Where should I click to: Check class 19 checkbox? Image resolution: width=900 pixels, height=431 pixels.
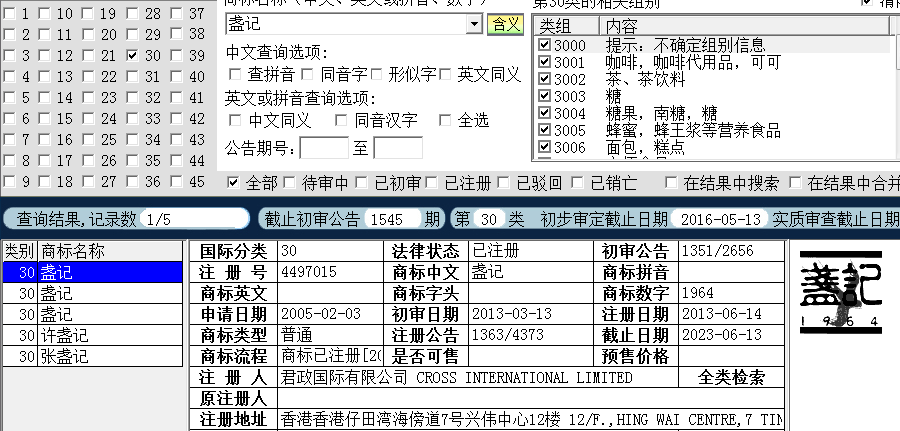pyautogui.click(x=88, y=14)
